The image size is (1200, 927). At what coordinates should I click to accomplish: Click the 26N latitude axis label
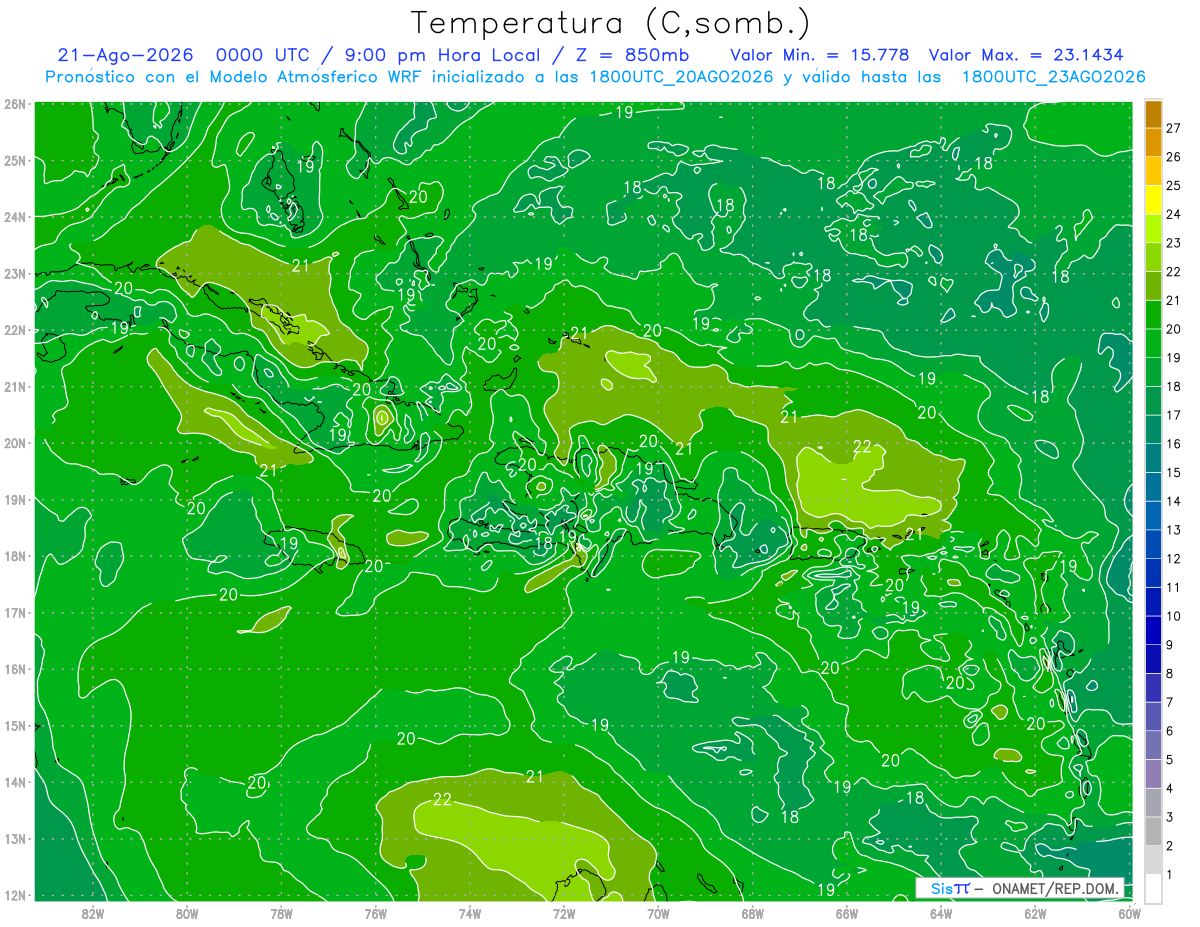pos(15,104)
